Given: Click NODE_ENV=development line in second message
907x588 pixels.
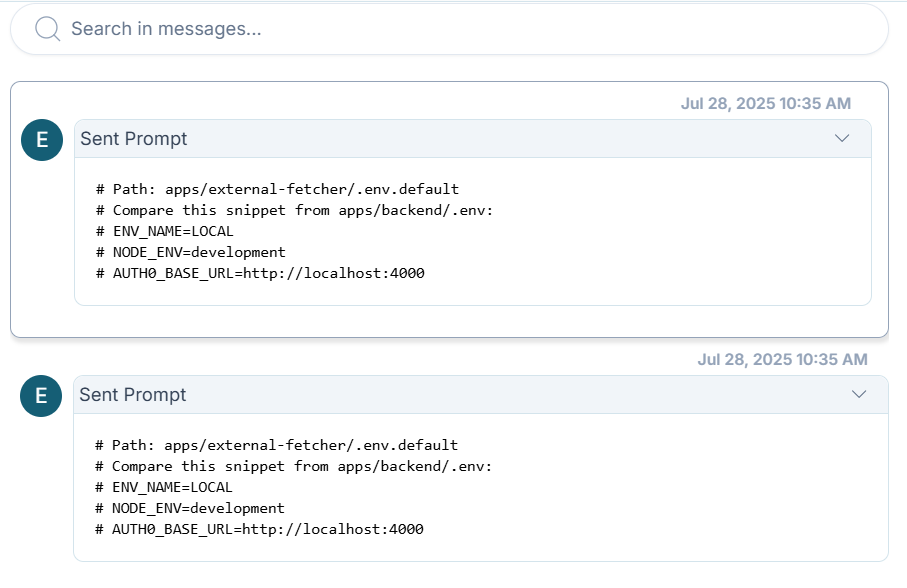Looking at the screenshot, I should click(x=190, y=508).
